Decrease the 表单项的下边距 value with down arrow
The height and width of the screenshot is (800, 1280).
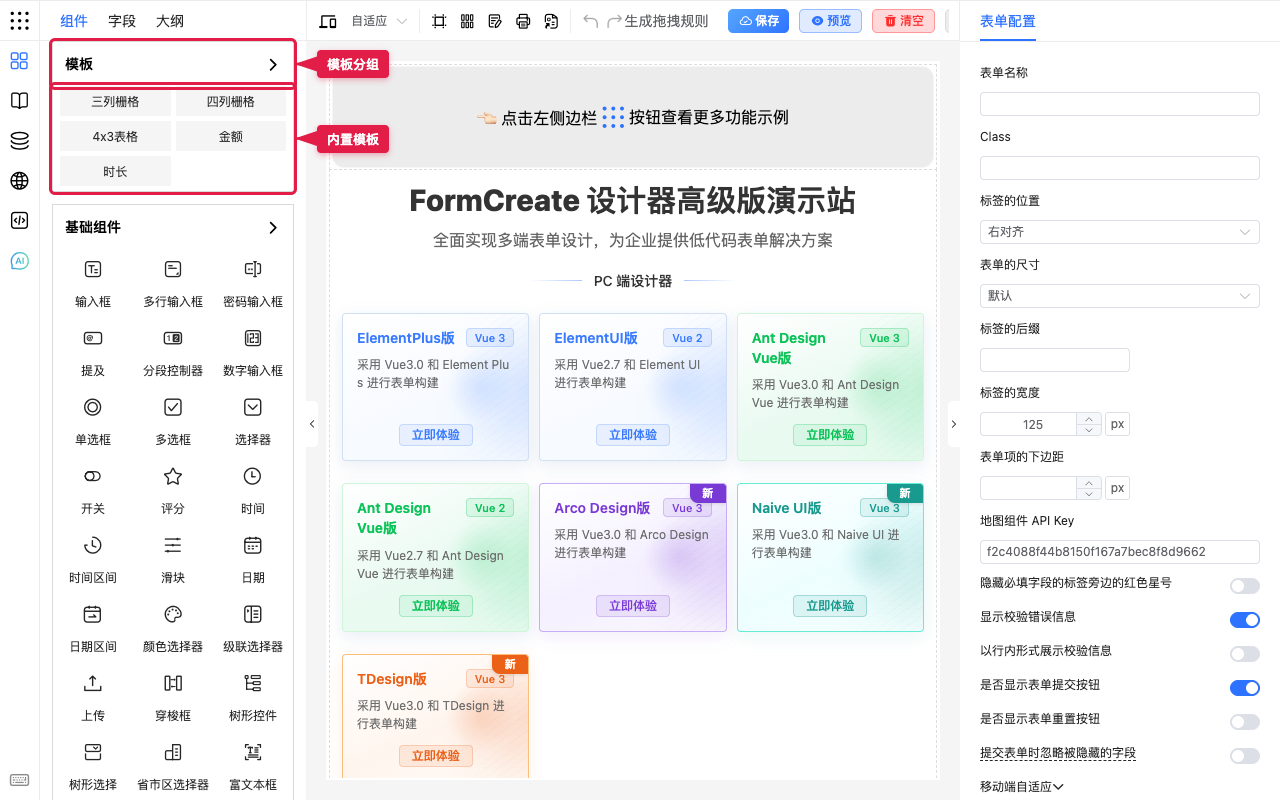pyautogui.click(x=1088, y=494)
